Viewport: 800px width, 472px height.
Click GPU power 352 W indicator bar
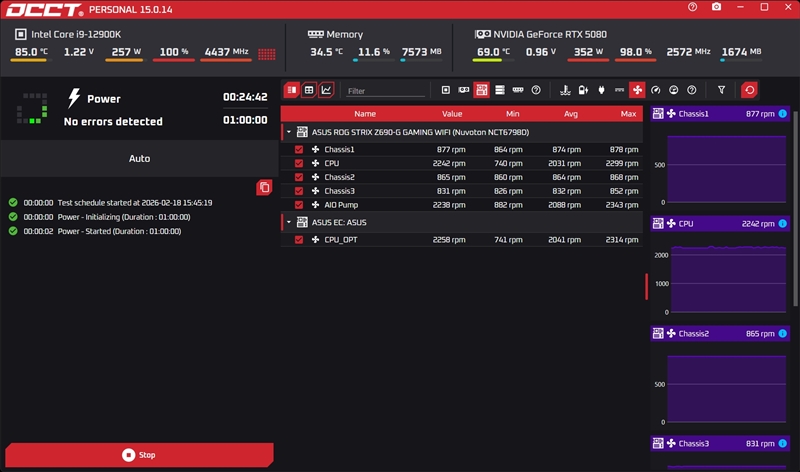588,60
